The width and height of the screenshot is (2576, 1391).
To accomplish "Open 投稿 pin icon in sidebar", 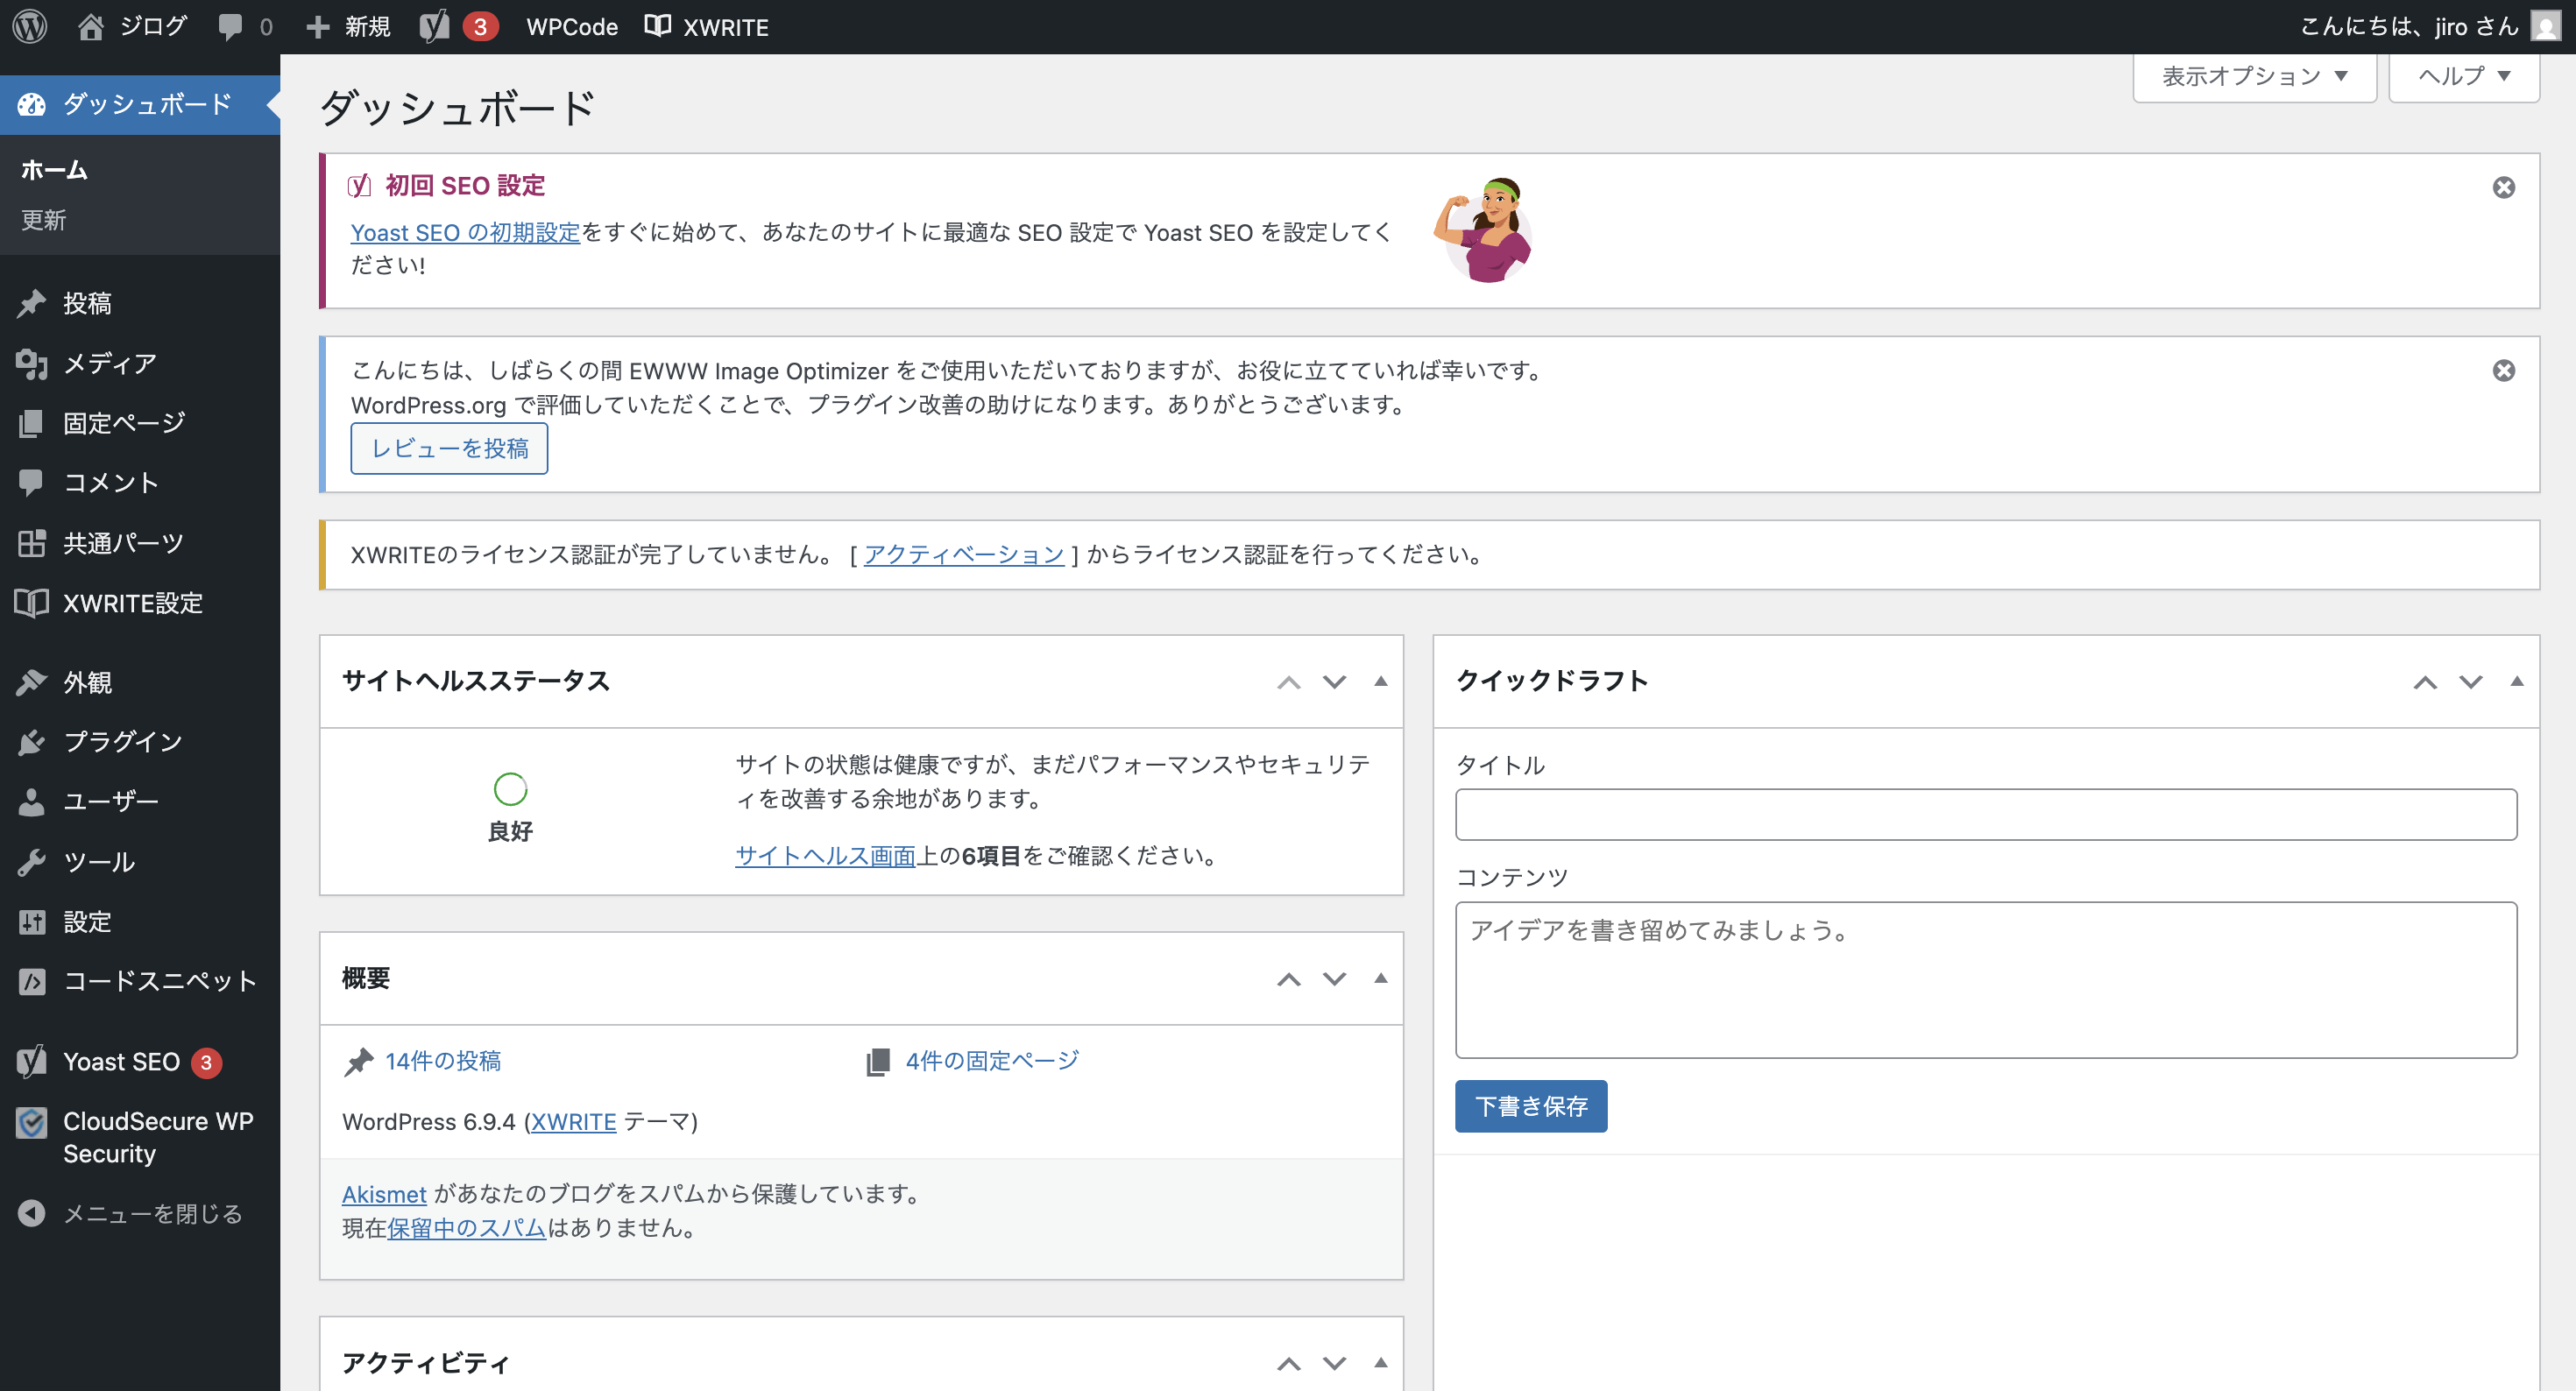I will point(32,303).
